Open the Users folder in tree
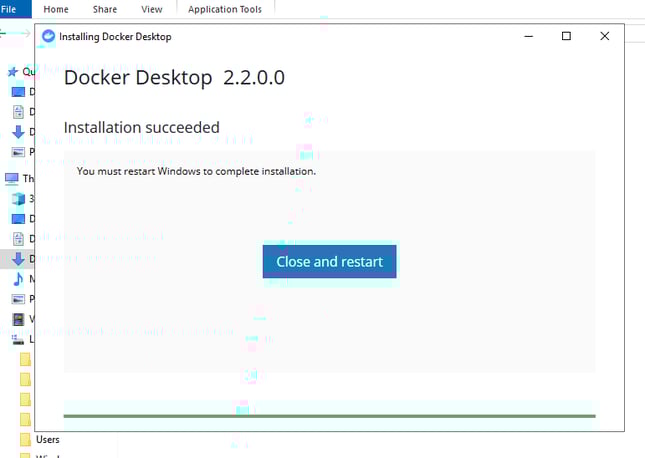This screenshot has height=458, width=645. pyautogui.click(x=47, y=439)
